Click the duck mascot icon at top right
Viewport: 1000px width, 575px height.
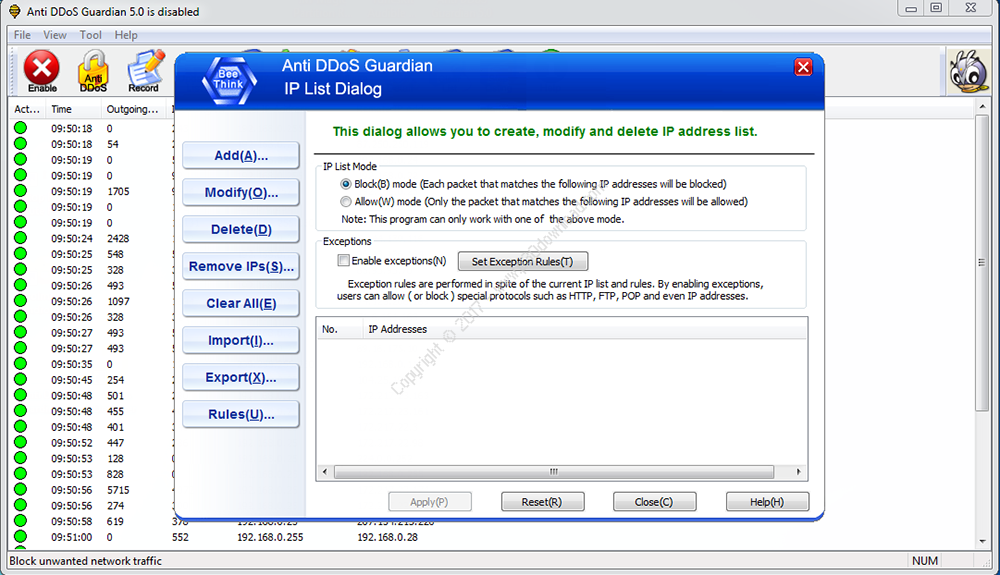[969, 71]
